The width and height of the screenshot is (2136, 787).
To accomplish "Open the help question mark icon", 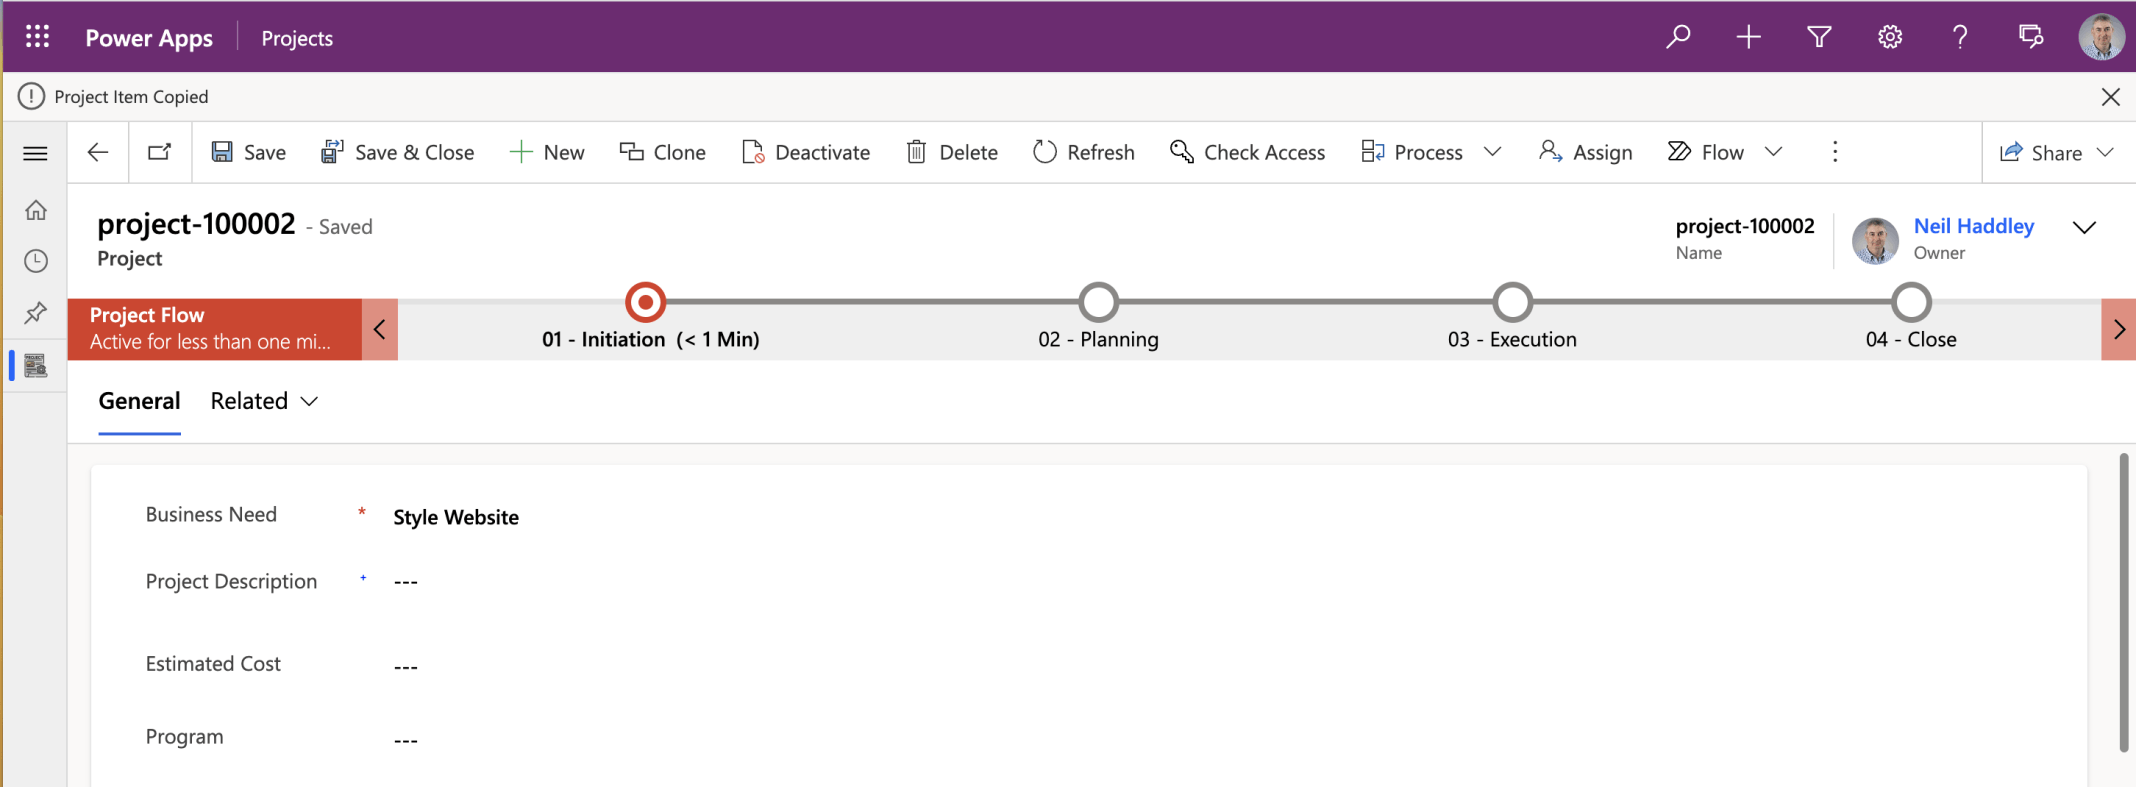I will click(1960, 37).
